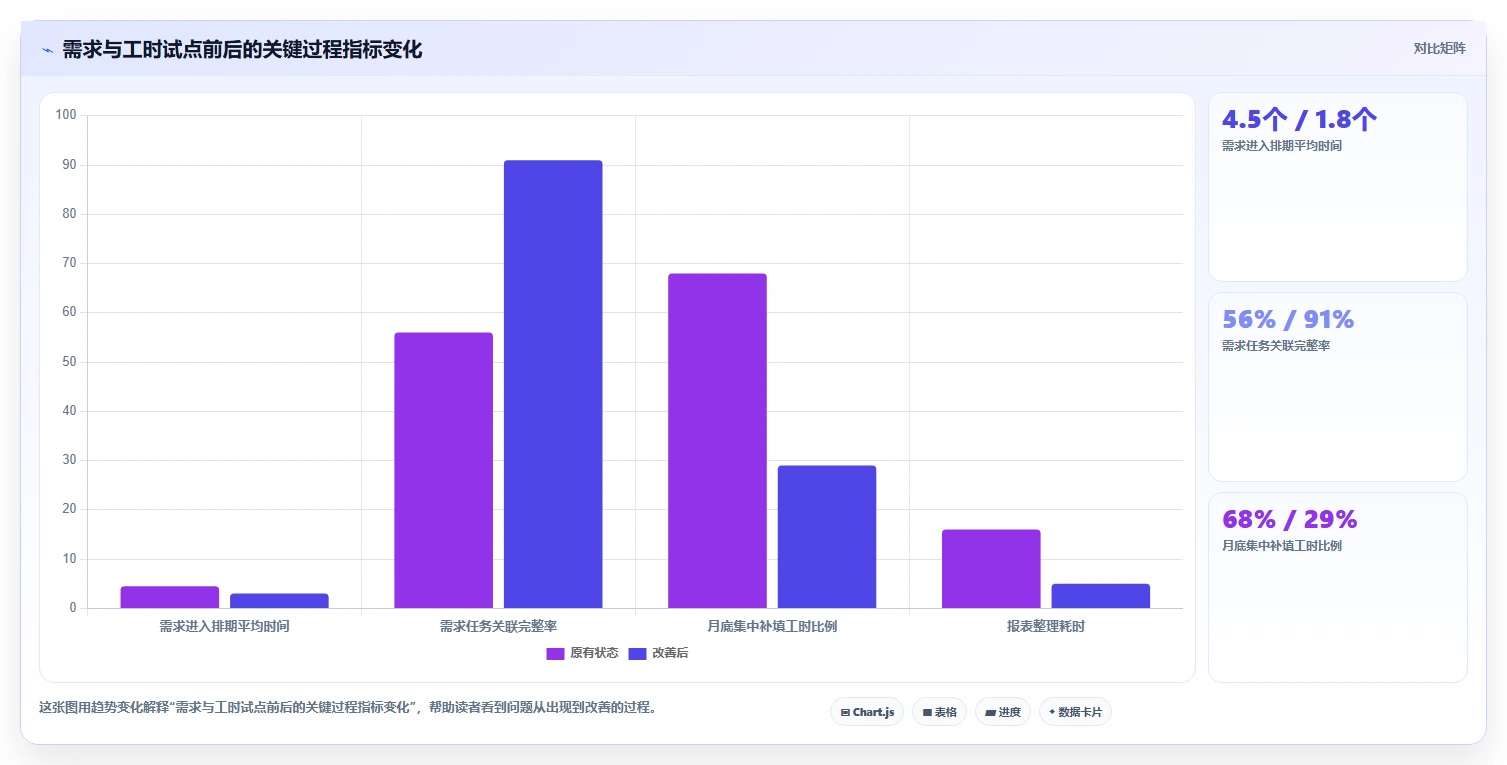Click the blue bar for 月底集中补填工时比例

coord(827,537)
